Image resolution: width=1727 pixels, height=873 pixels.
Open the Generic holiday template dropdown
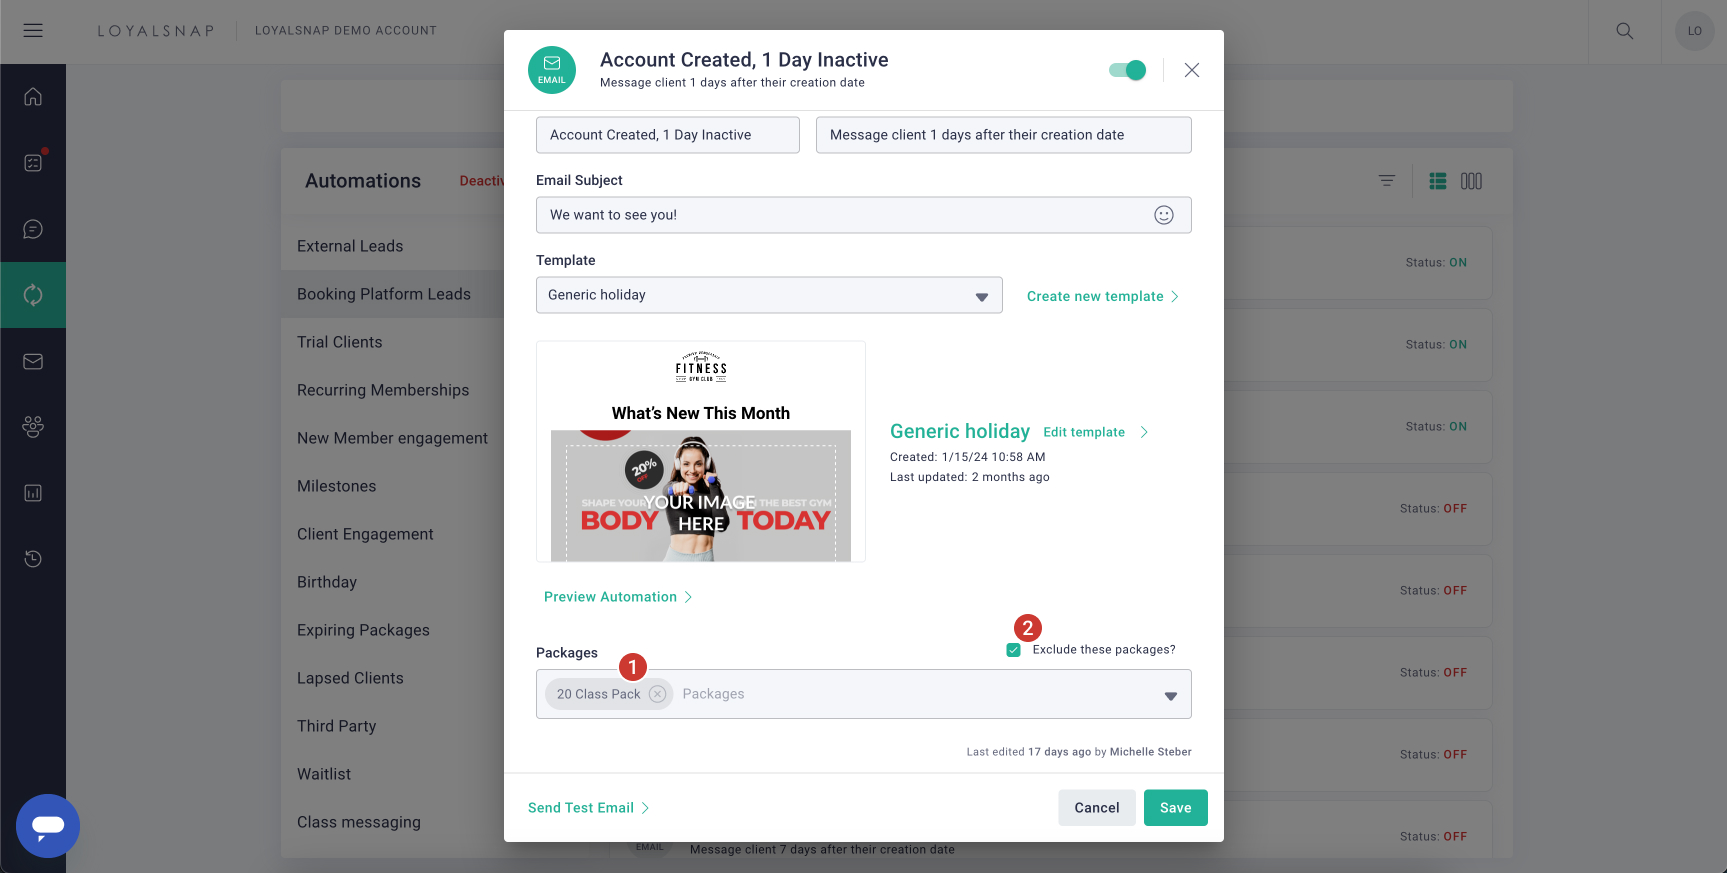coord(769,295)
